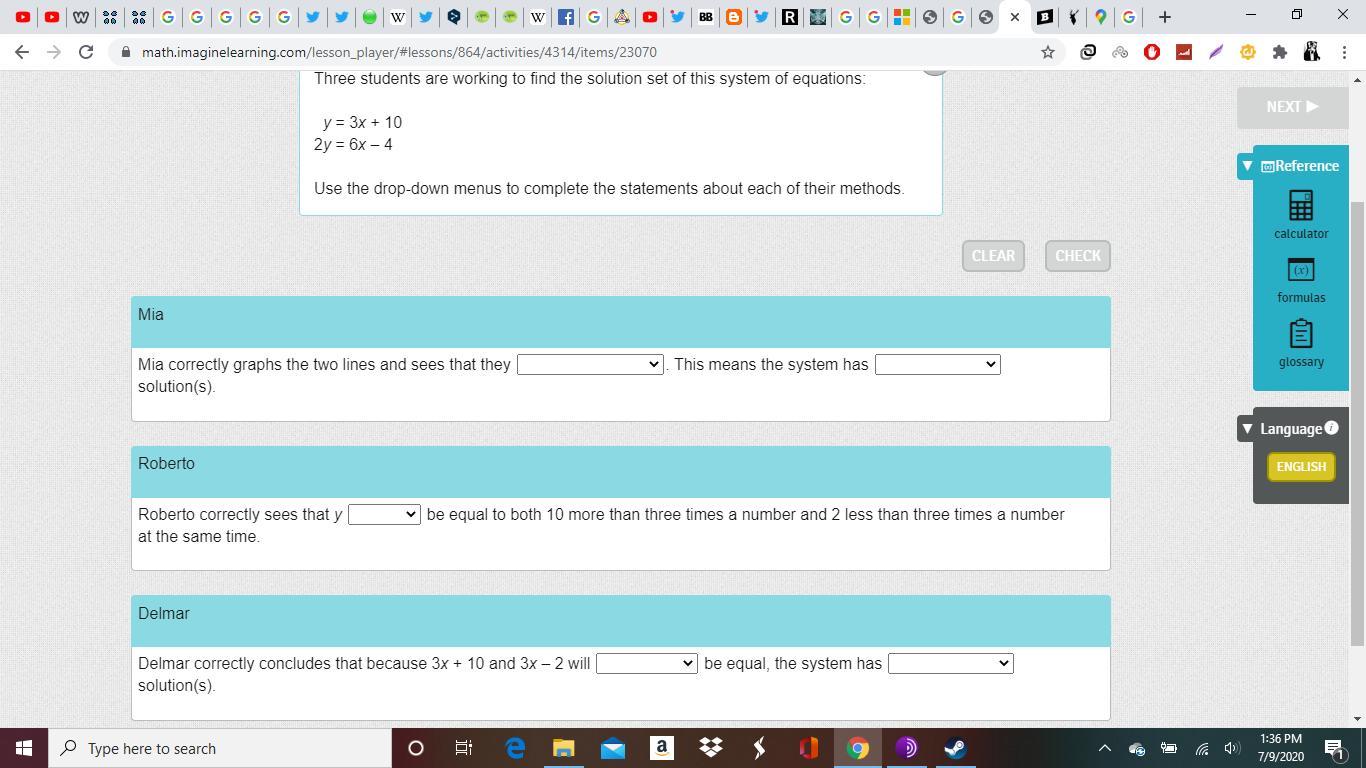The image size is (1366, 768).
Task: Open the Chrome menu (three dots)
Action: point(1343,52)
